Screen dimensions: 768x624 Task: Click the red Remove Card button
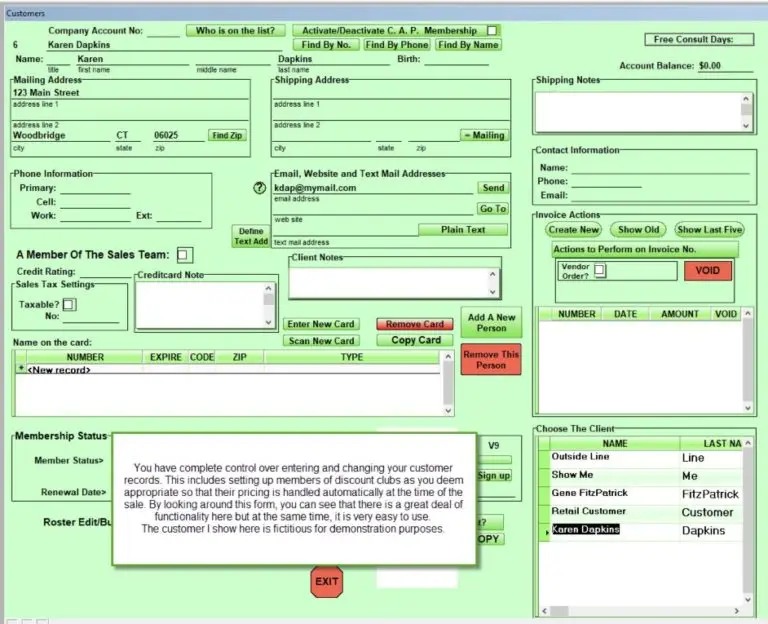click(415, 324)
